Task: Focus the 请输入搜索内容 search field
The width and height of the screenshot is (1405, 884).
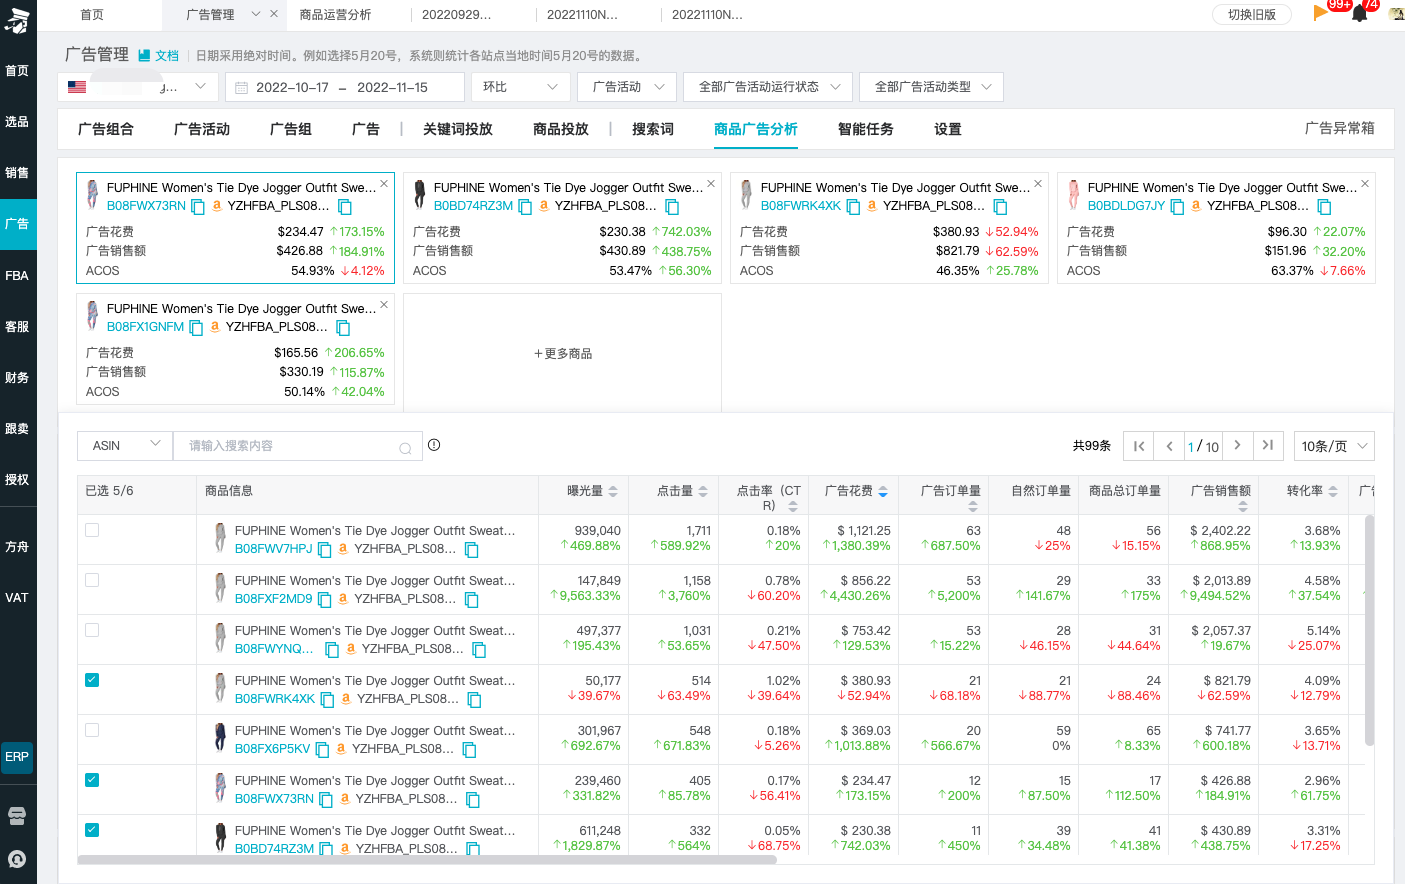Action: 297,446
